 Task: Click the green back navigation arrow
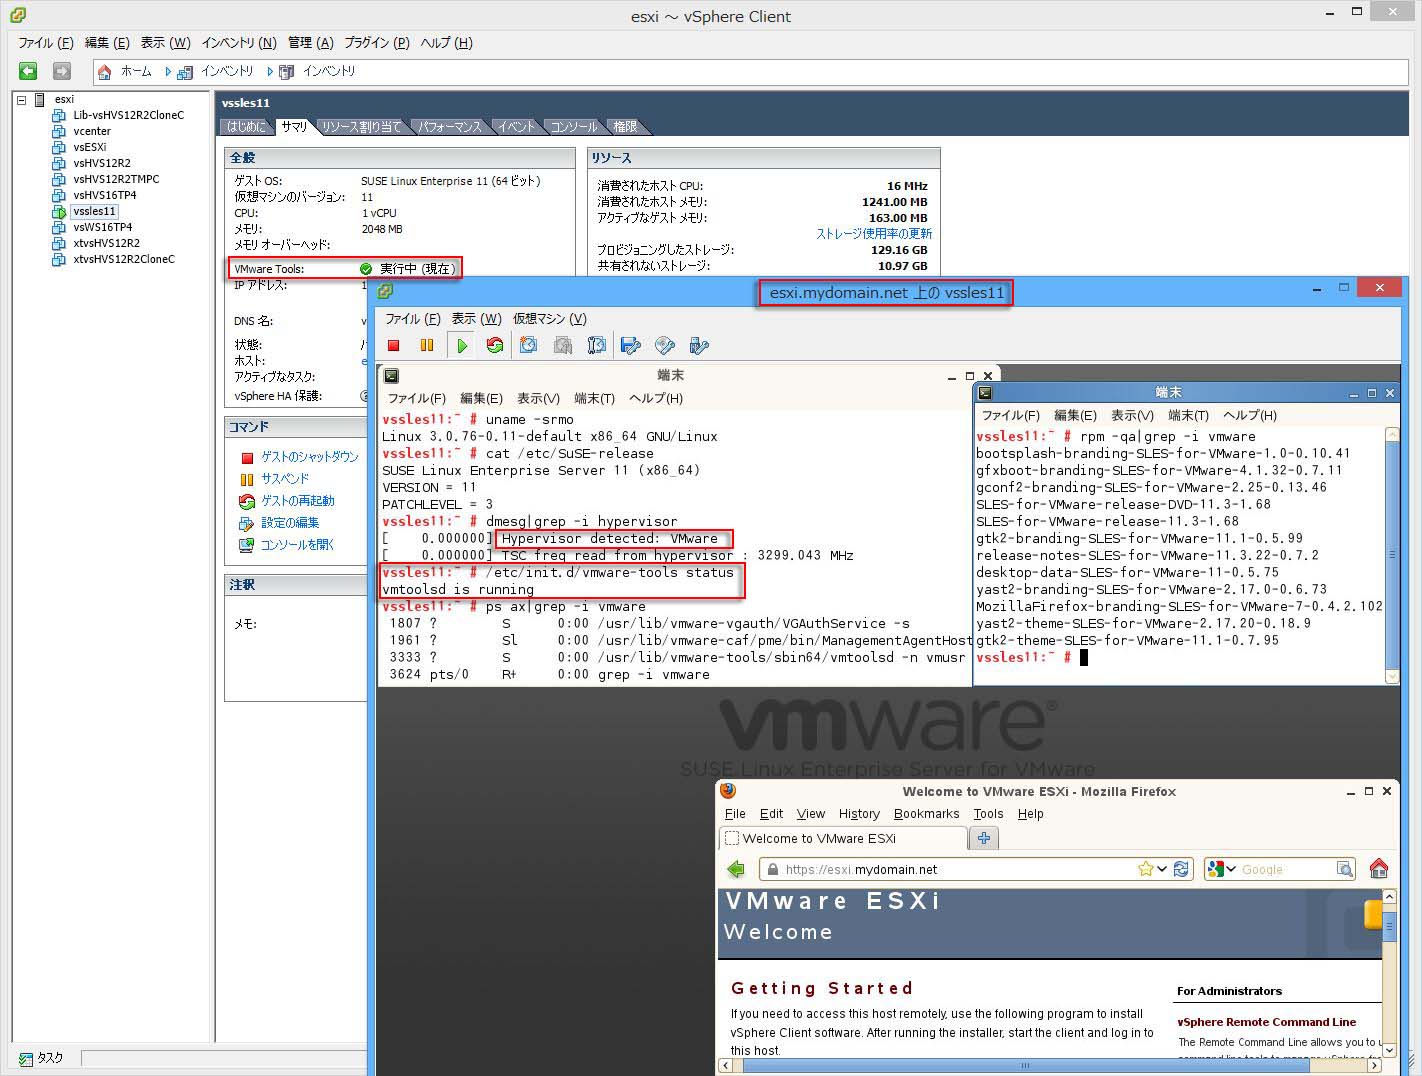pos(28,71)
